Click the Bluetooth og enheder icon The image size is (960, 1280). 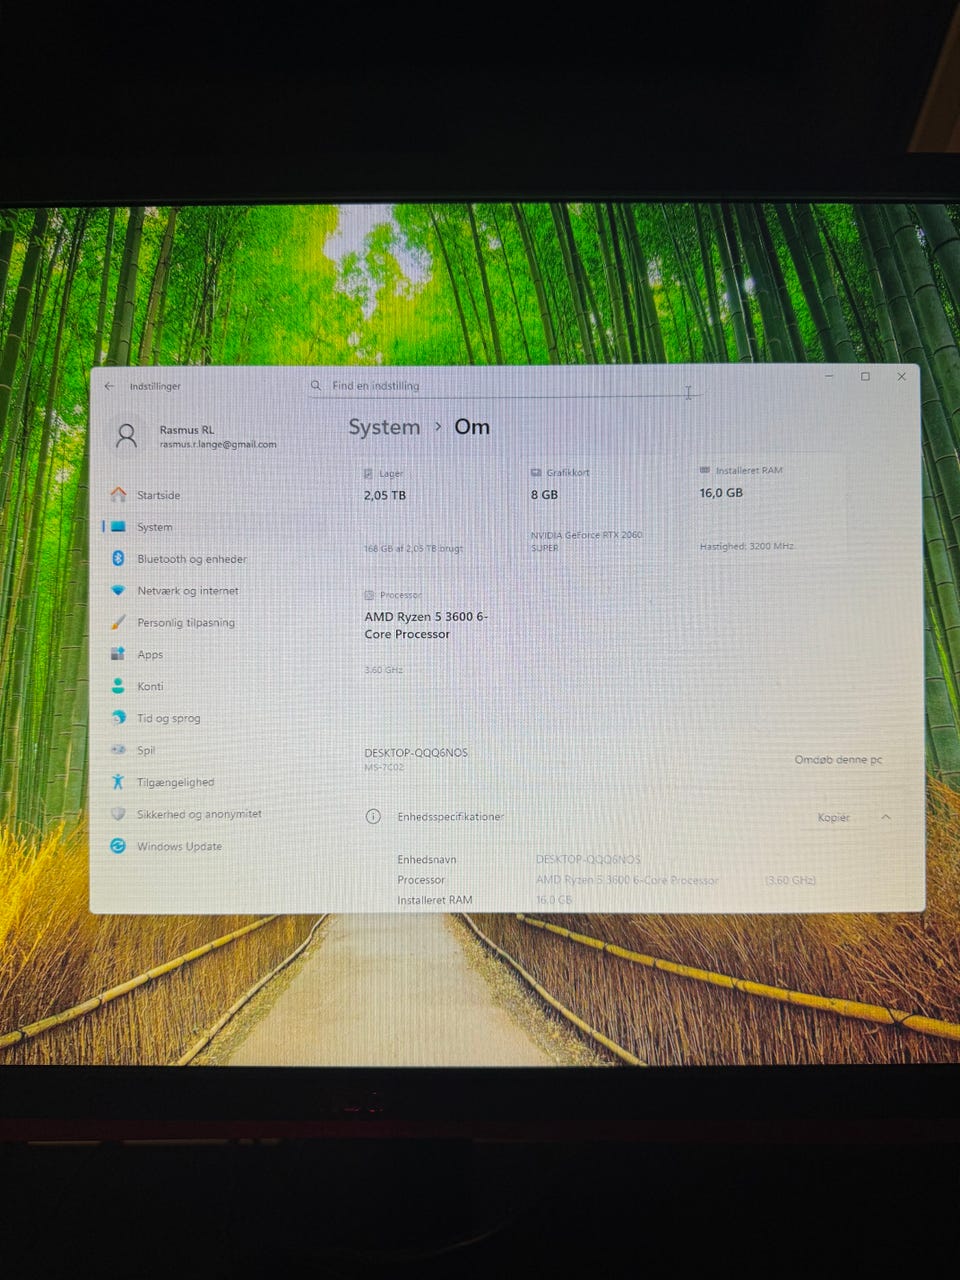coord(118,558)
